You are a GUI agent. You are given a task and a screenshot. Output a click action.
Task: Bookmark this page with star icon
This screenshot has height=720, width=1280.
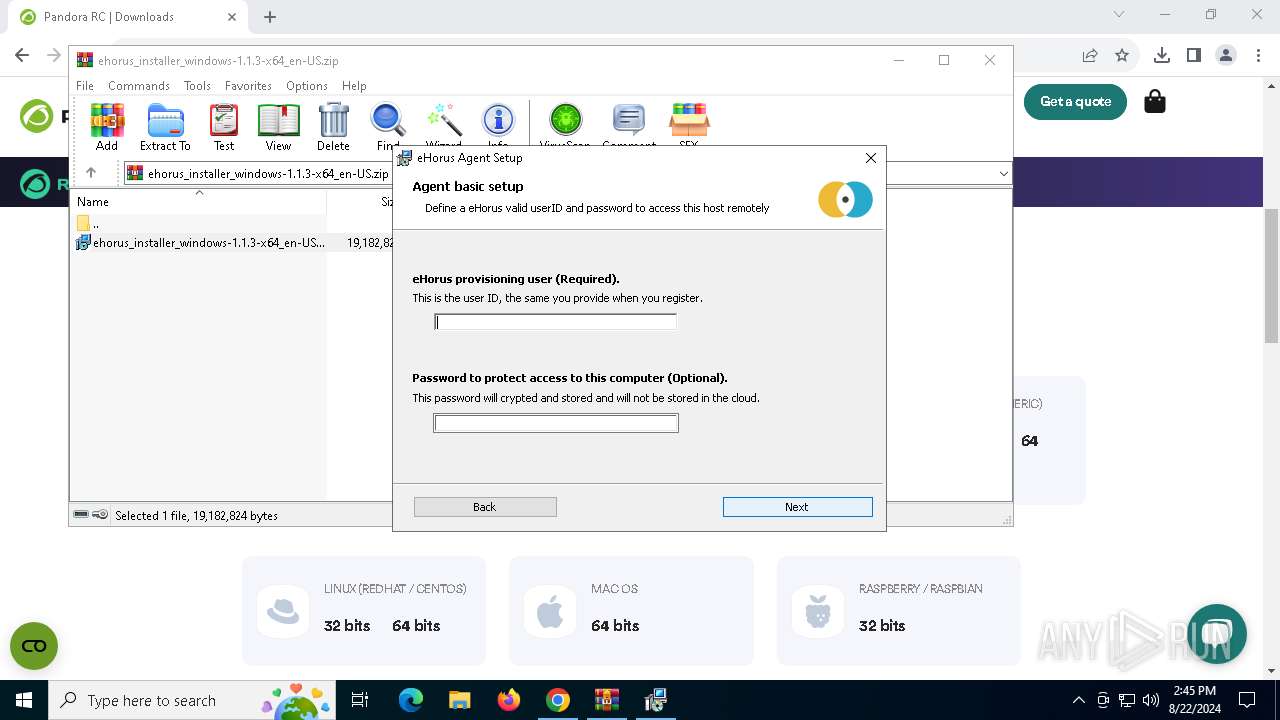click(1122, 55)
